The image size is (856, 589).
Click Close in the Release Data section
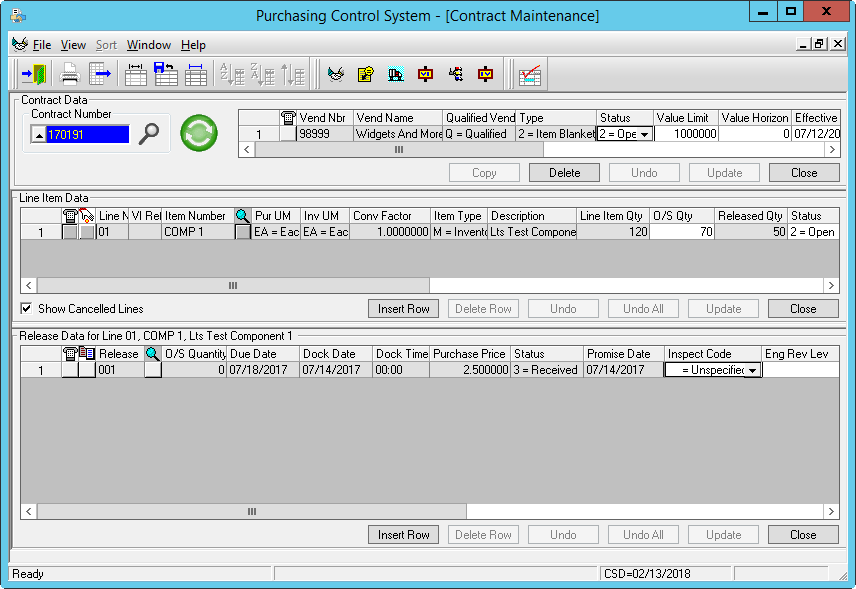tap(803, 535)
